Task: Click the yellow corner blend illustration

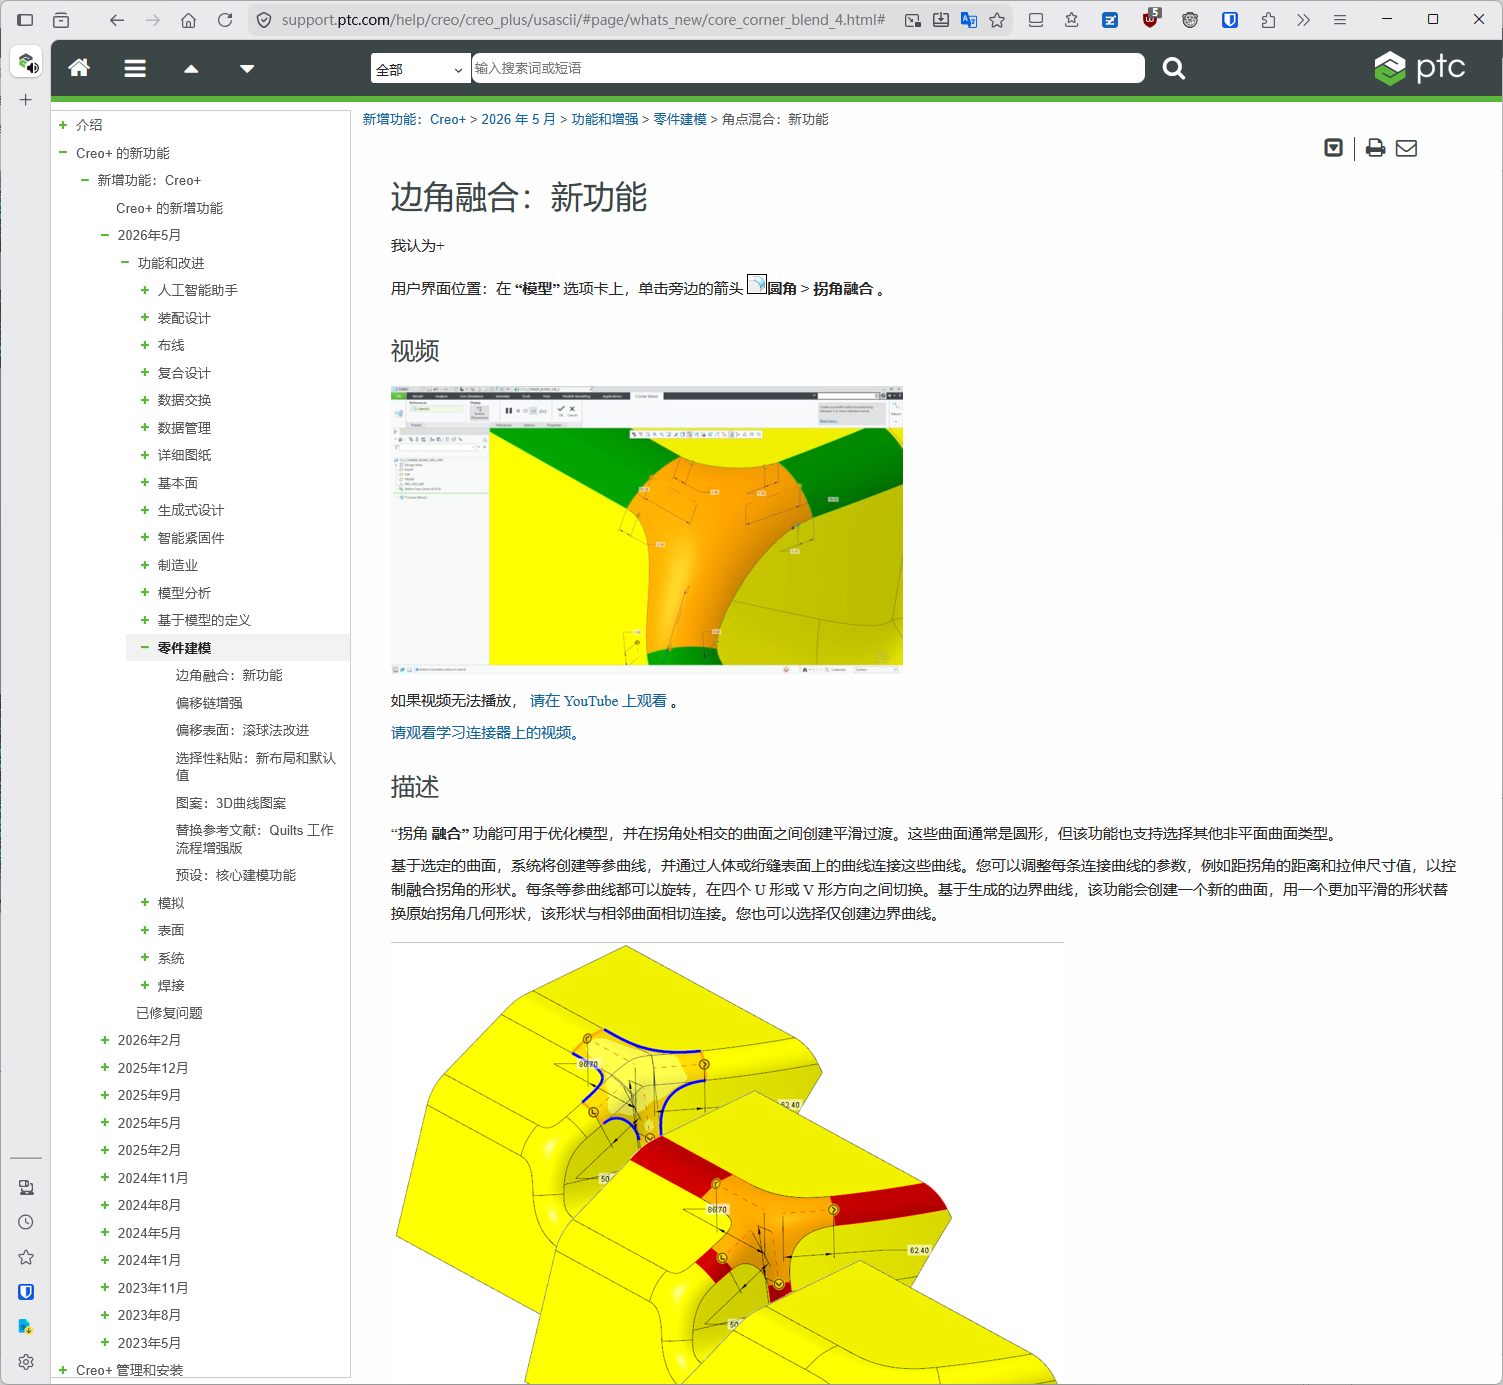Action: coord(728,1164)
